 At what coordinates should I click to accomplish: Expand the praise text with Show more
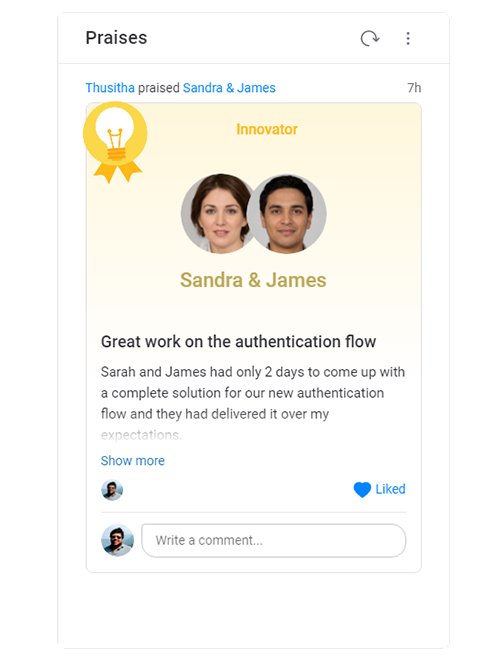tap(133, 461)
